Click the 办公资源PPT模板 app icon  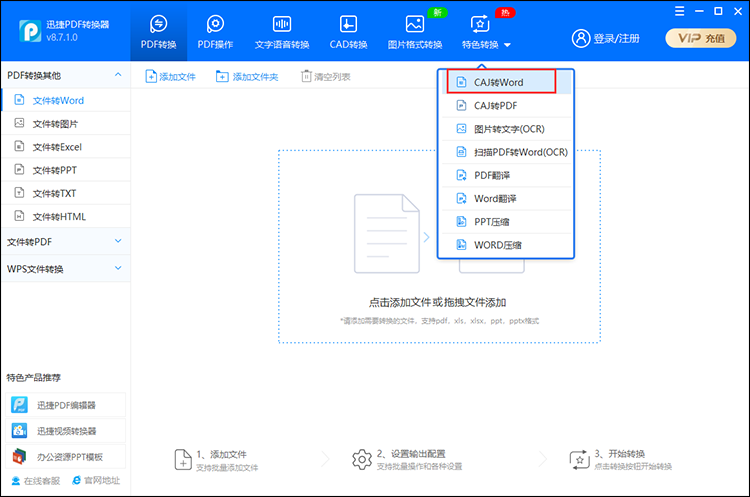pos(20,457)
